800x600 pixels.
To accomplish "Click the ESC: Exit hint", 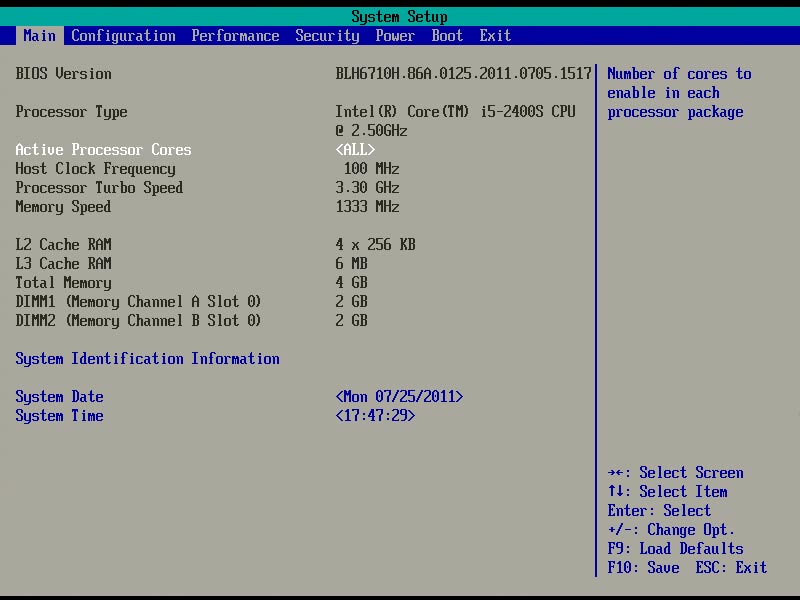I will click(x=731, y=568).
